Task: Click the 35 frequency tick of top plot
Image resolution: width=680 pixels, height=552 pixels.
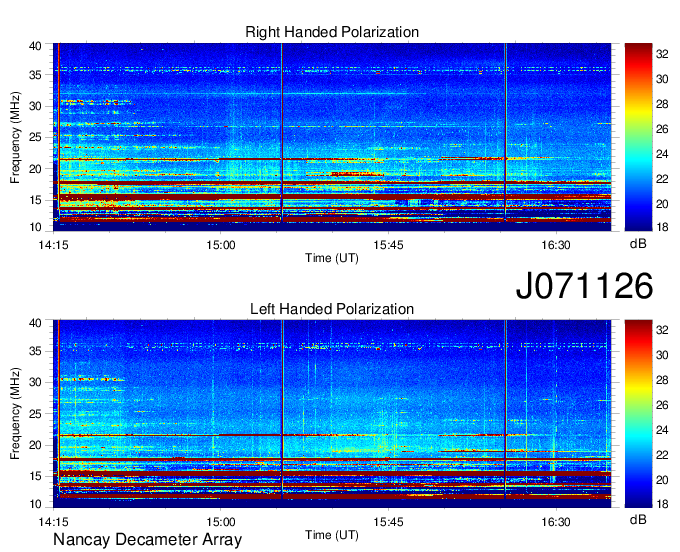Action: 35,75
